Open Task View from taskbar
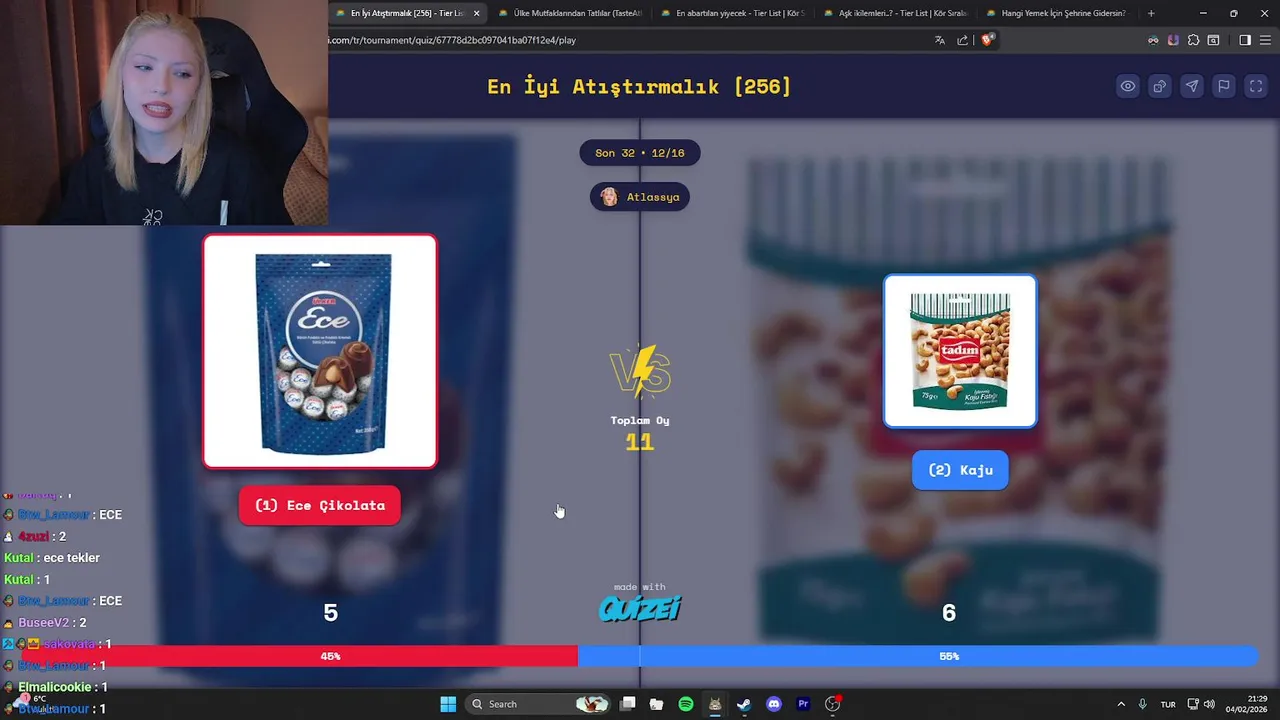The height and width of the screenshot is (720, 1280). coord(628,704)
